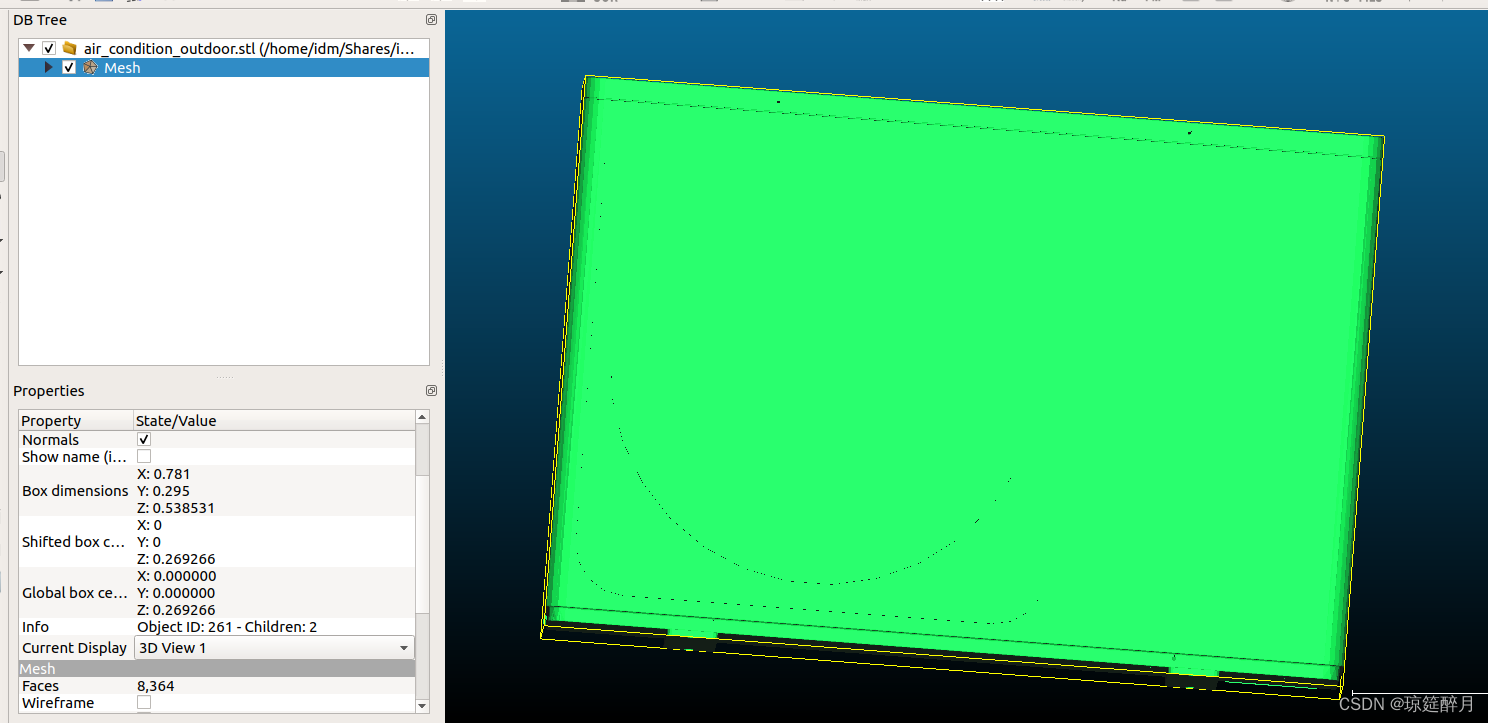
Task: Click the DB Tree panel title
Action: tap(40, 20)
